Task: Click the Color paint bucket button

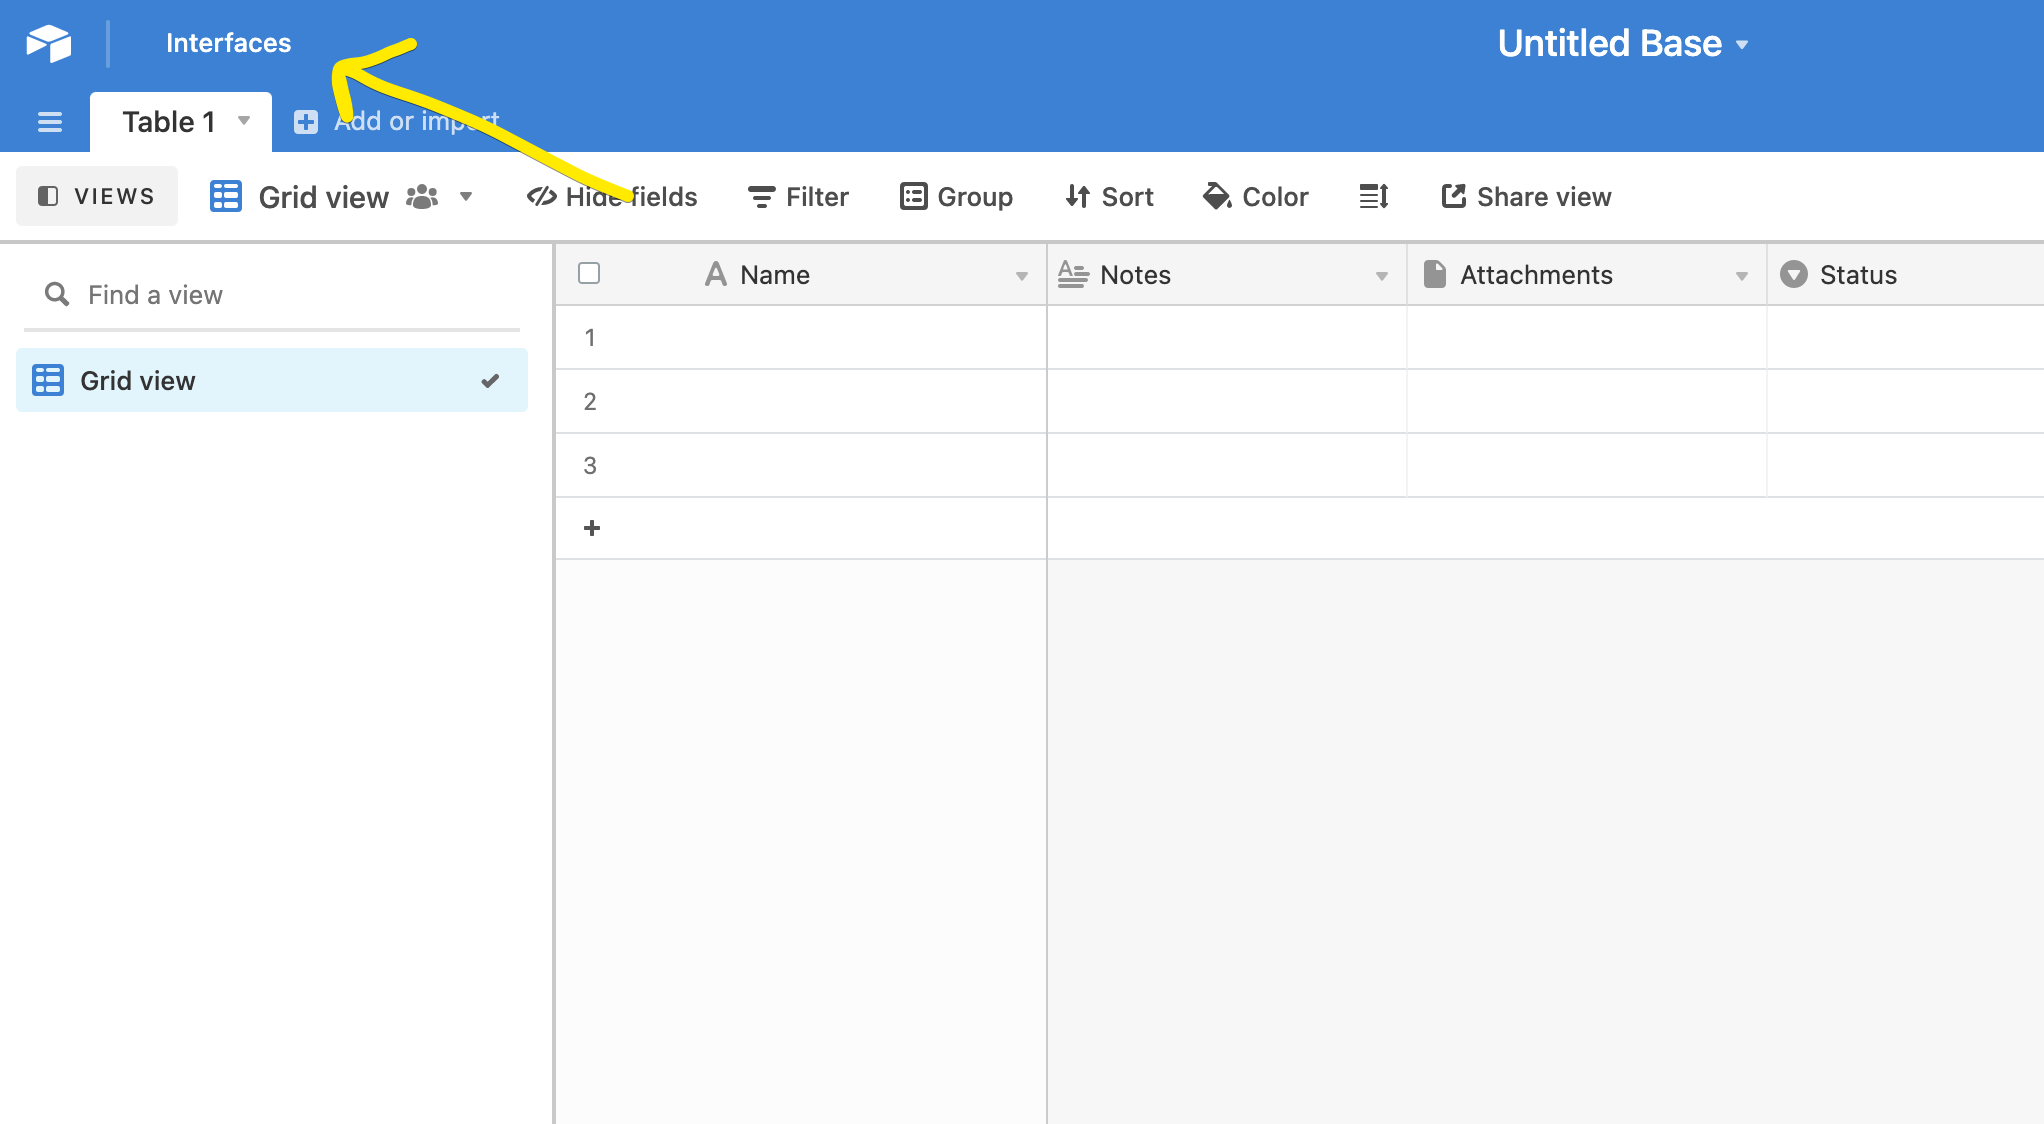Action: click(x=1256, y=197)
